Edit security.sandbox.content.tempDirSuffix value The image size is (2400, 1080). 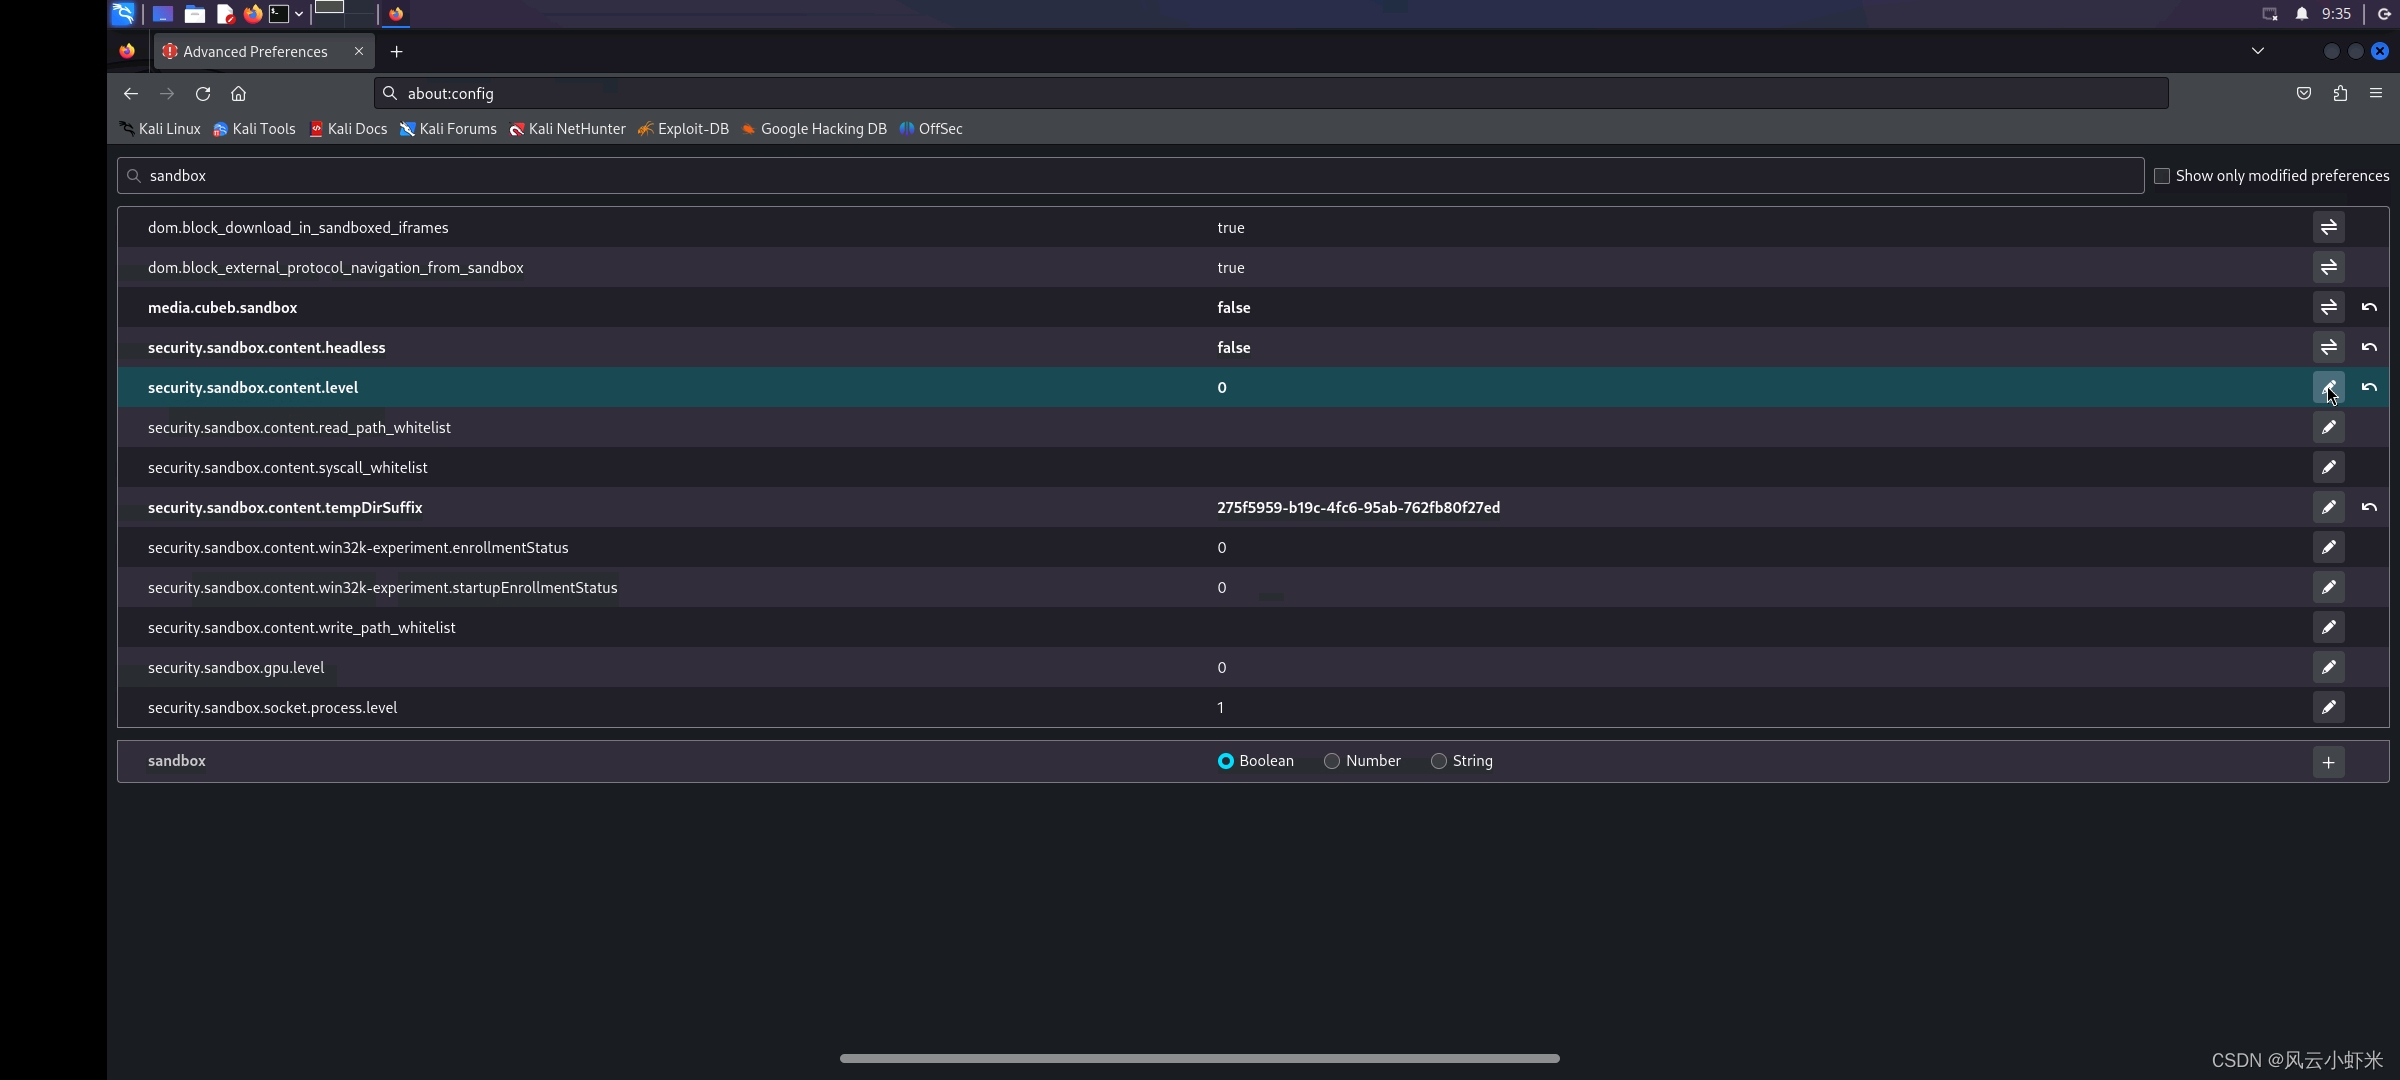(2328, 507)
